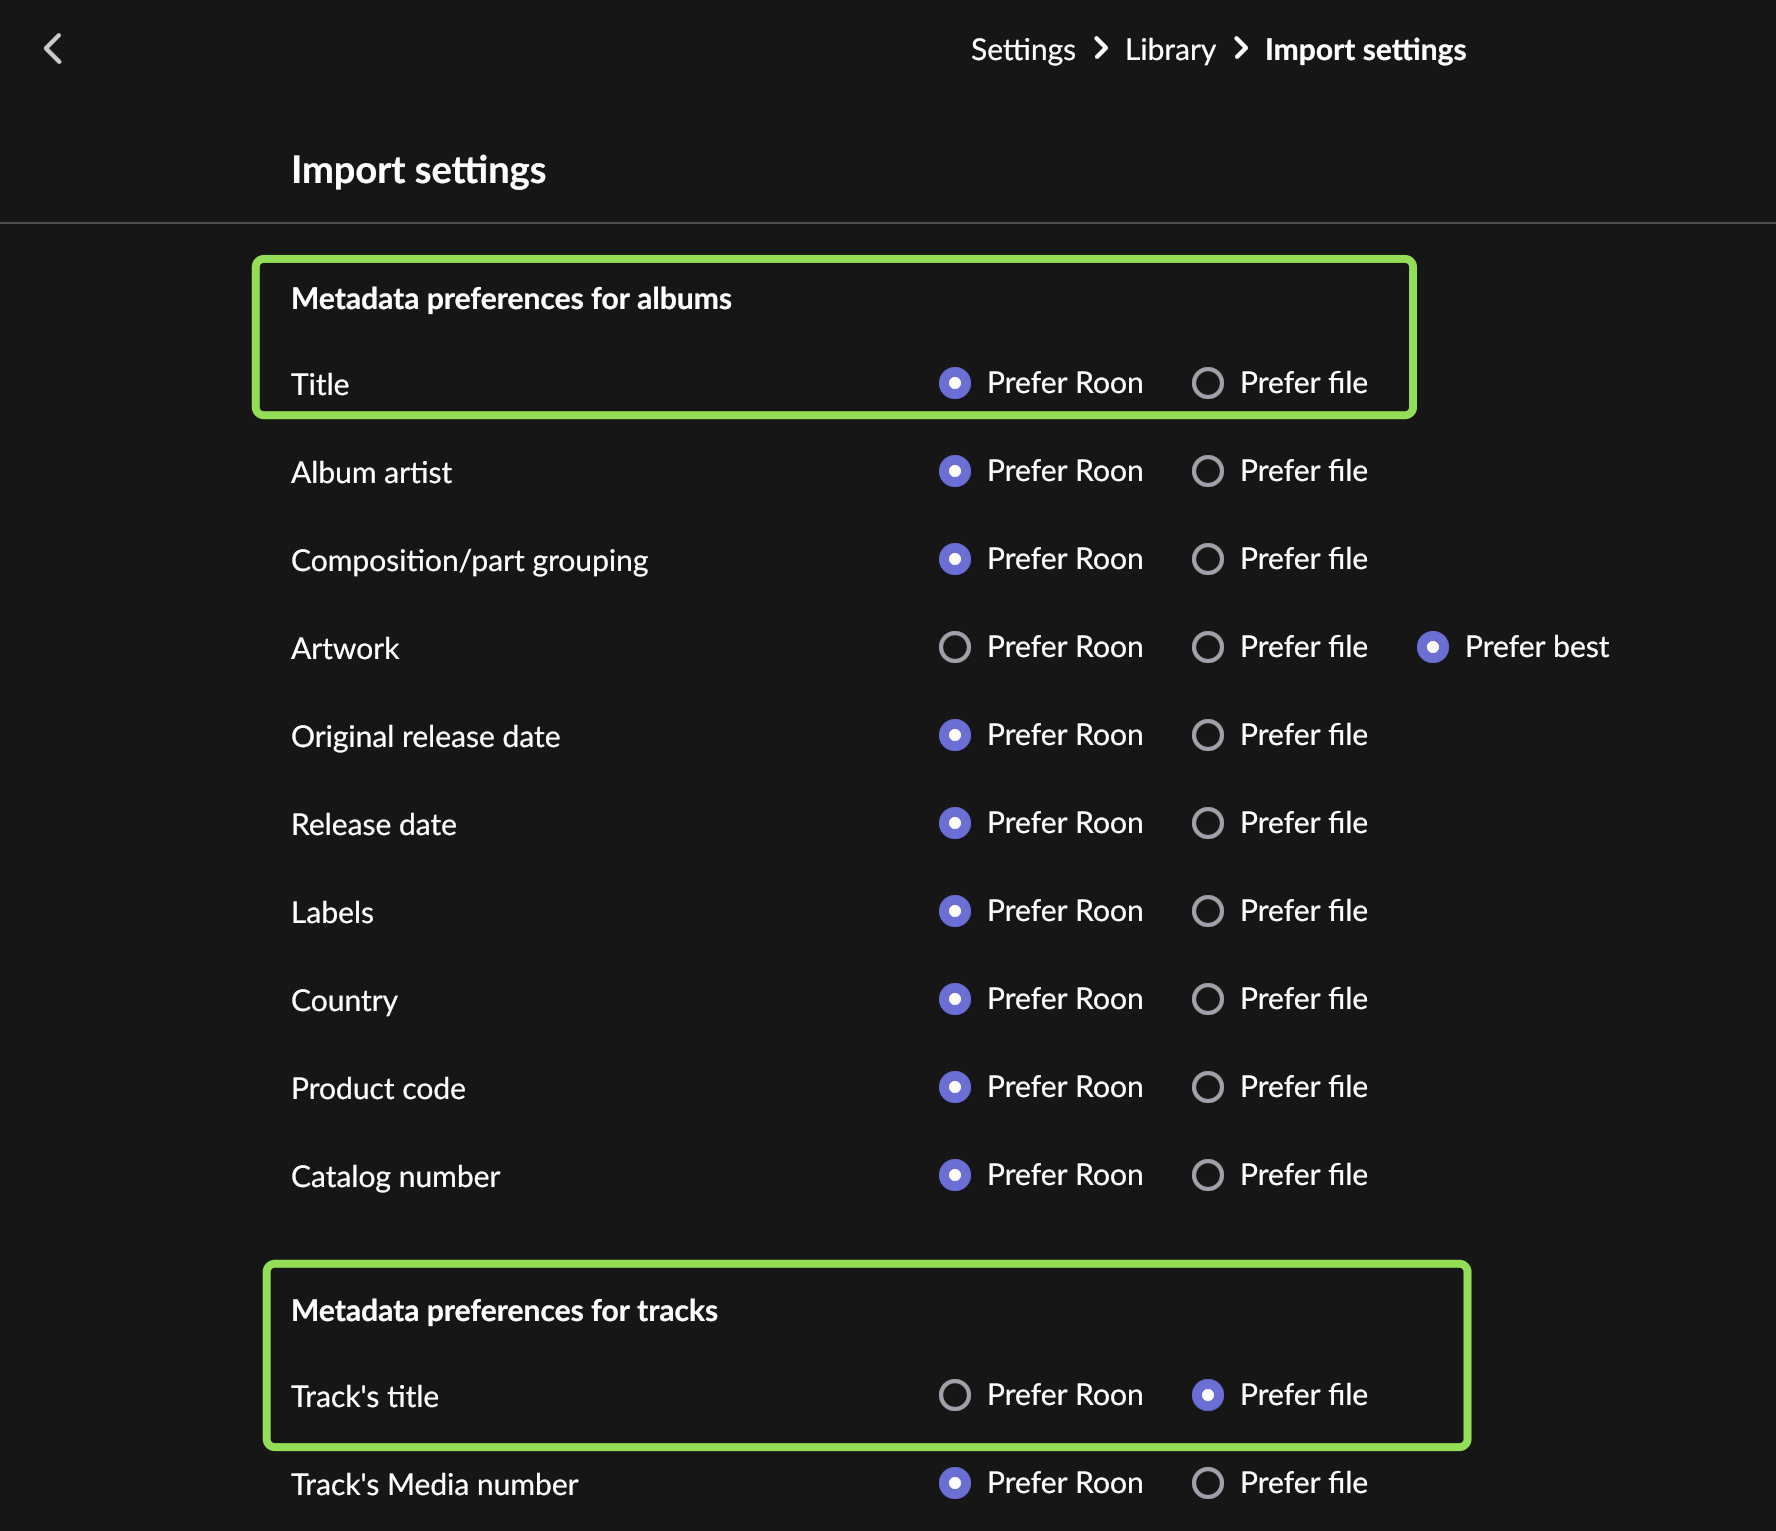Choose Prefer file for Catalog number
Image resolution: width=1776 pixels, height=1531 pixels.
coord(1208,1175)
